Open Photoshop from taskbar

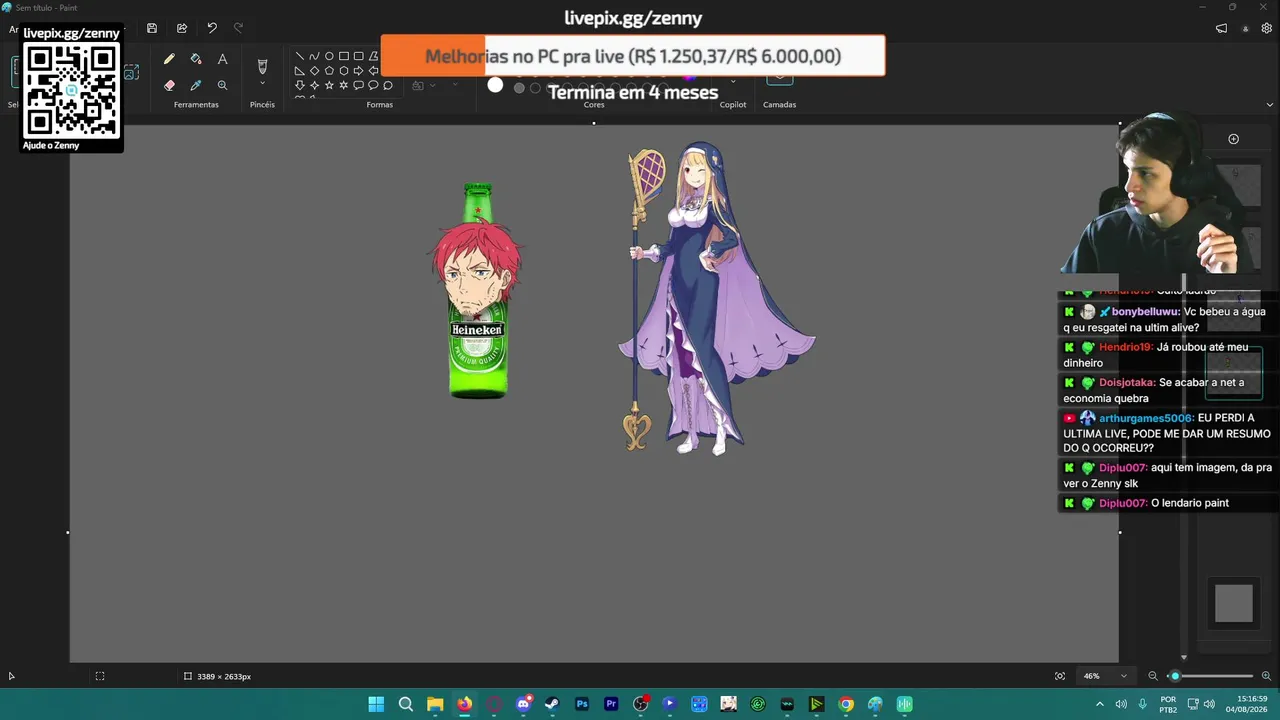[x=582, y=704]
